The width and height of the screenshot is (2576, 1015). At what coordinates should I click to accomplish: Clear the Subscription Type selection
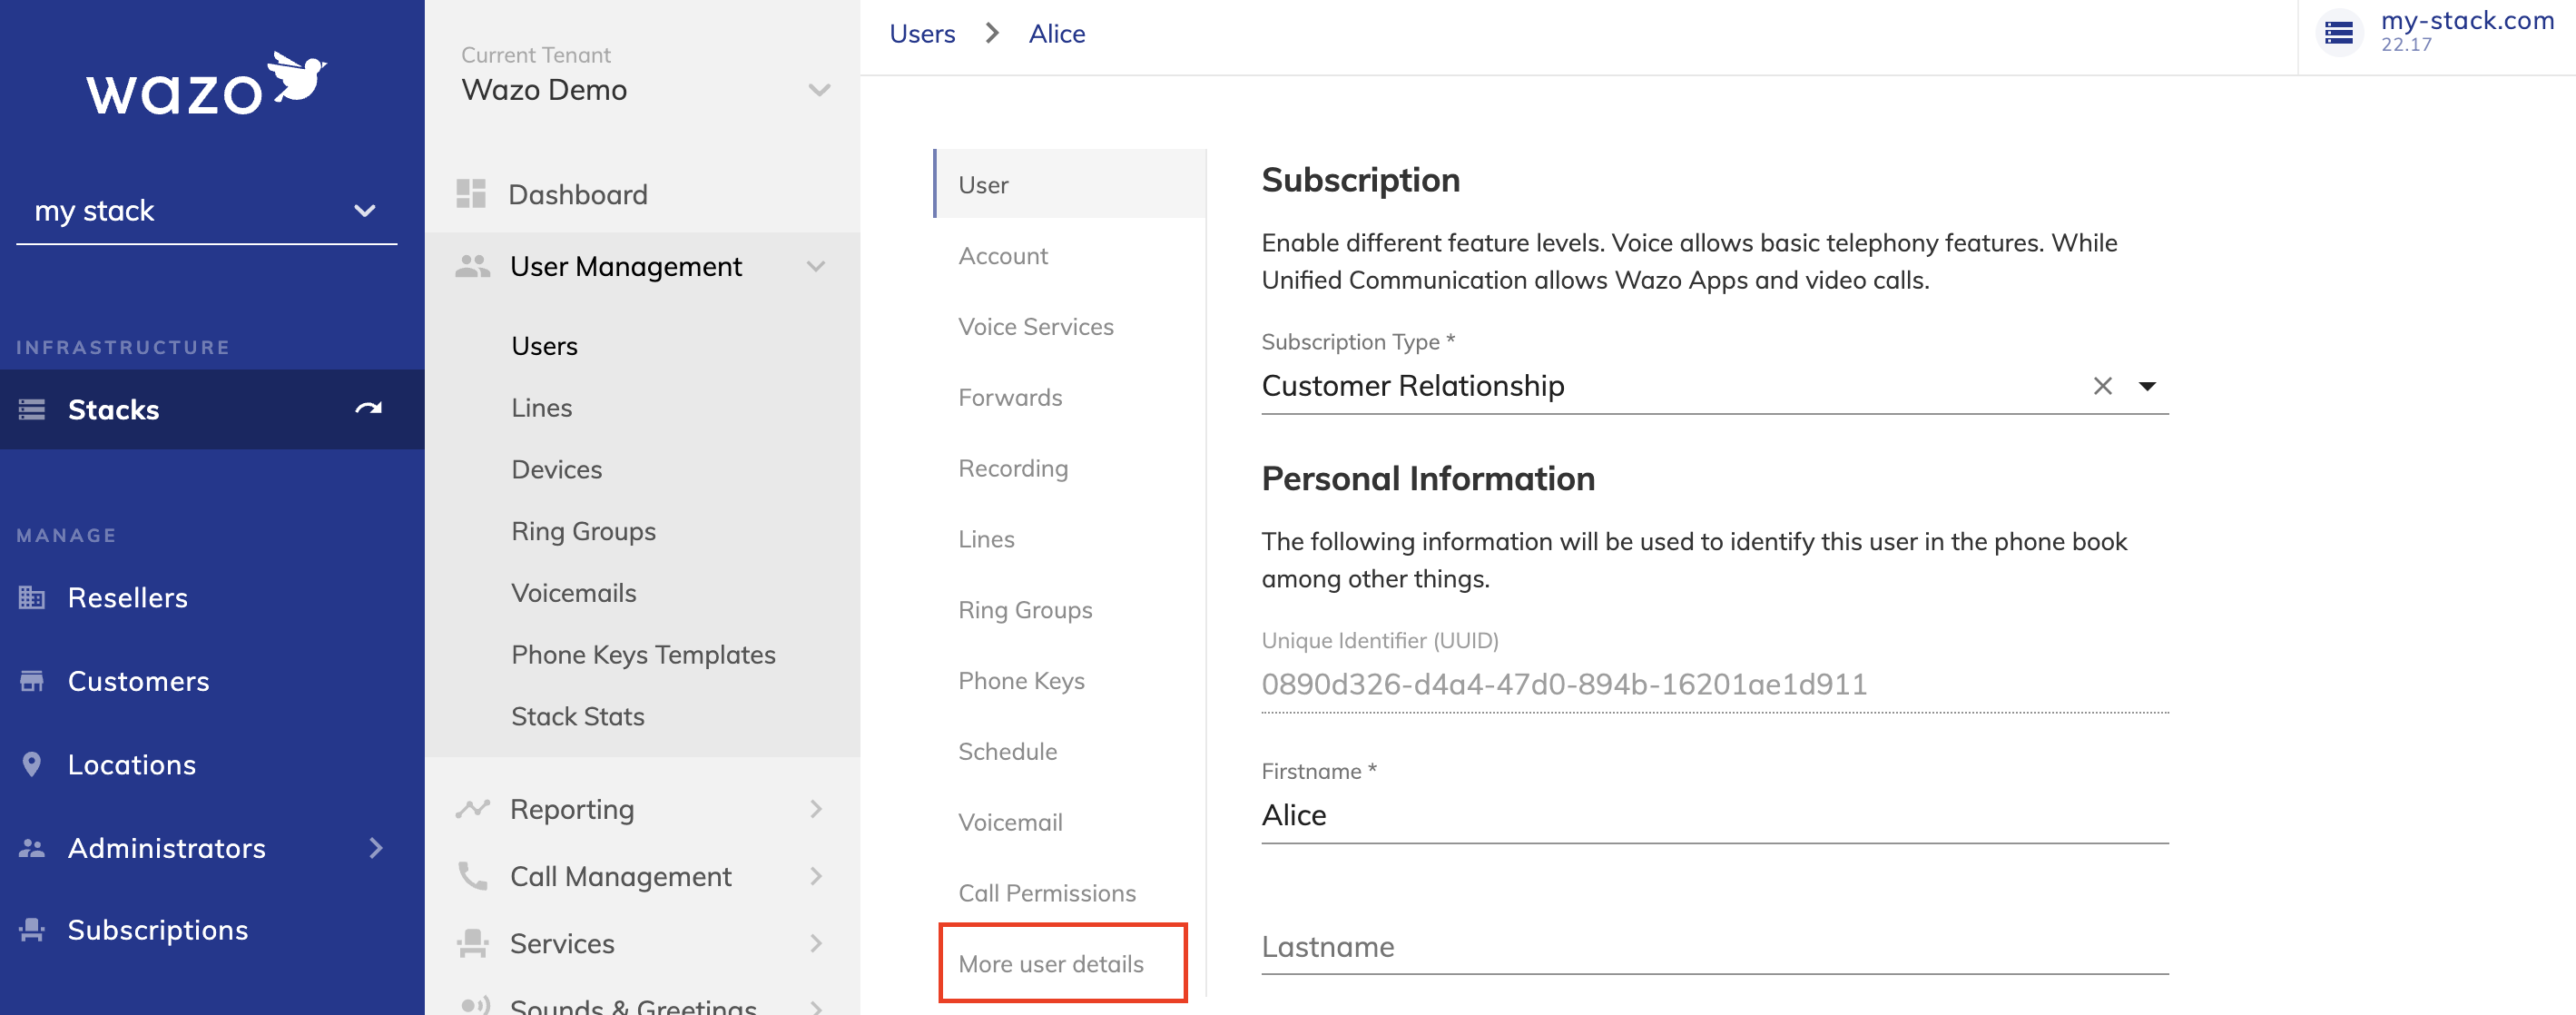pos(2103,386)
